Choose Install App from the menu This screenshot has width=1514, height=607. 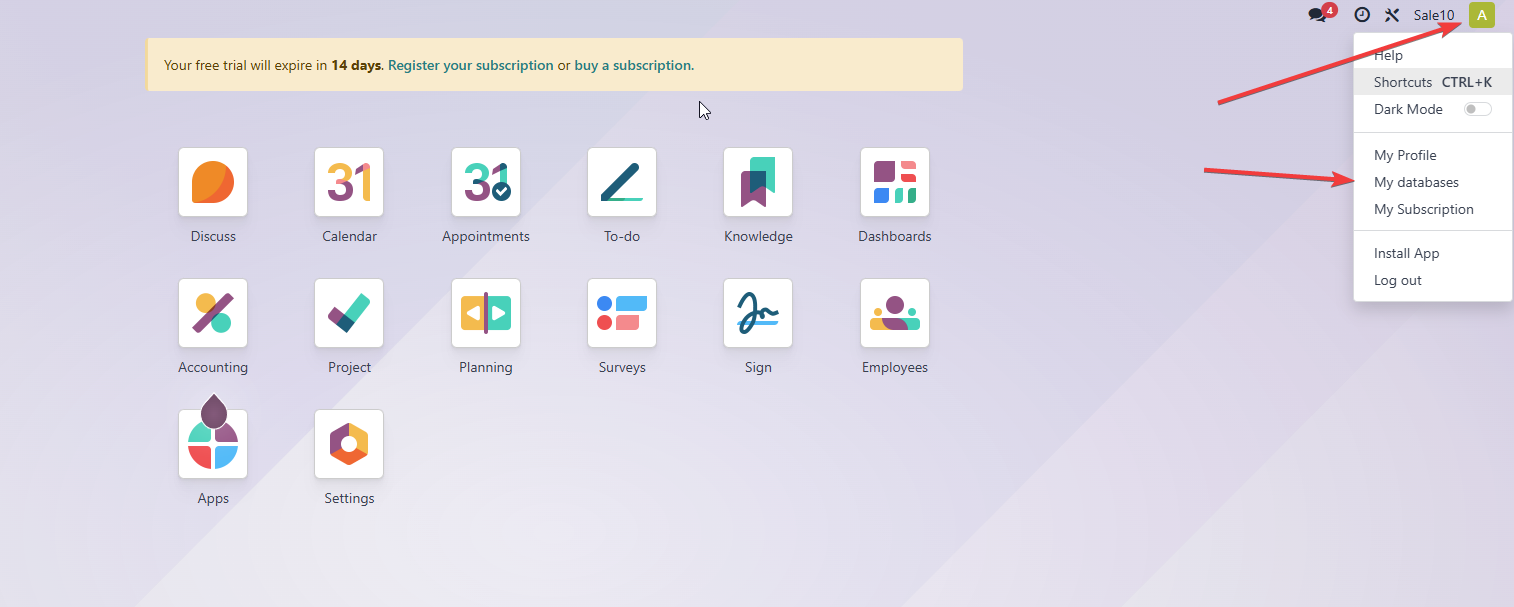pyautogui.click(x=1433, y=253)
